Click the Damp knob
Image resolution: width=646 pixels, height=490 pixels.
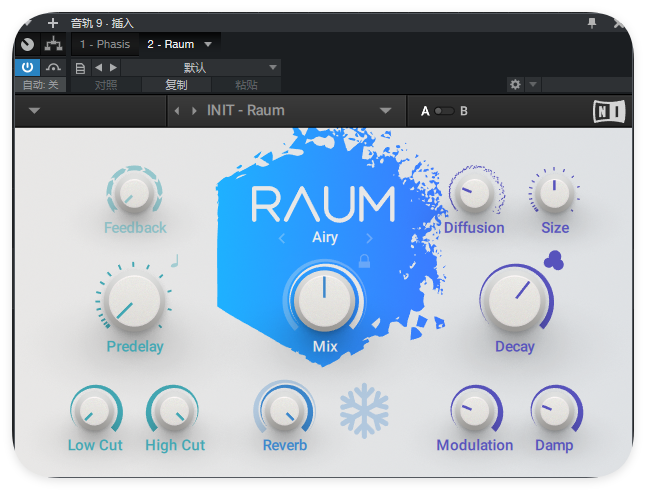pos(555,412)
